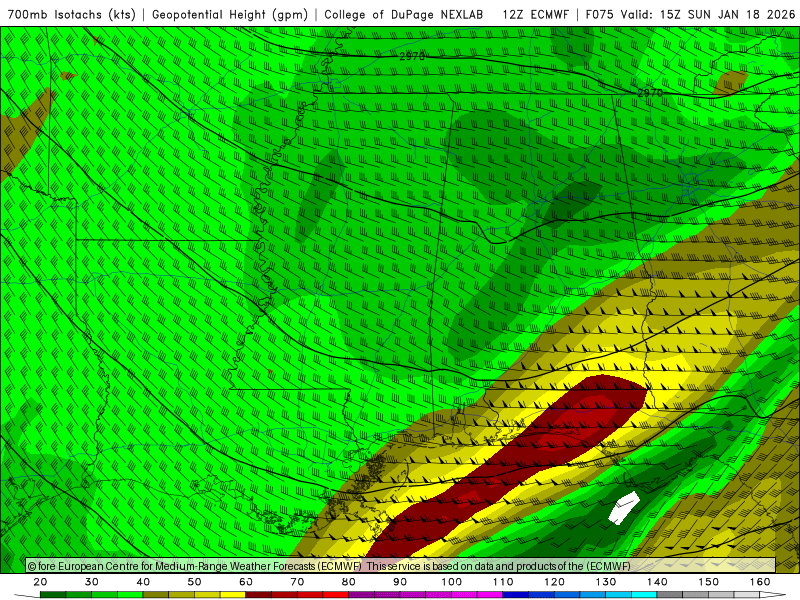Click the color scale value 150
Viewport: 800px width, 600px height.
(709, 582)
